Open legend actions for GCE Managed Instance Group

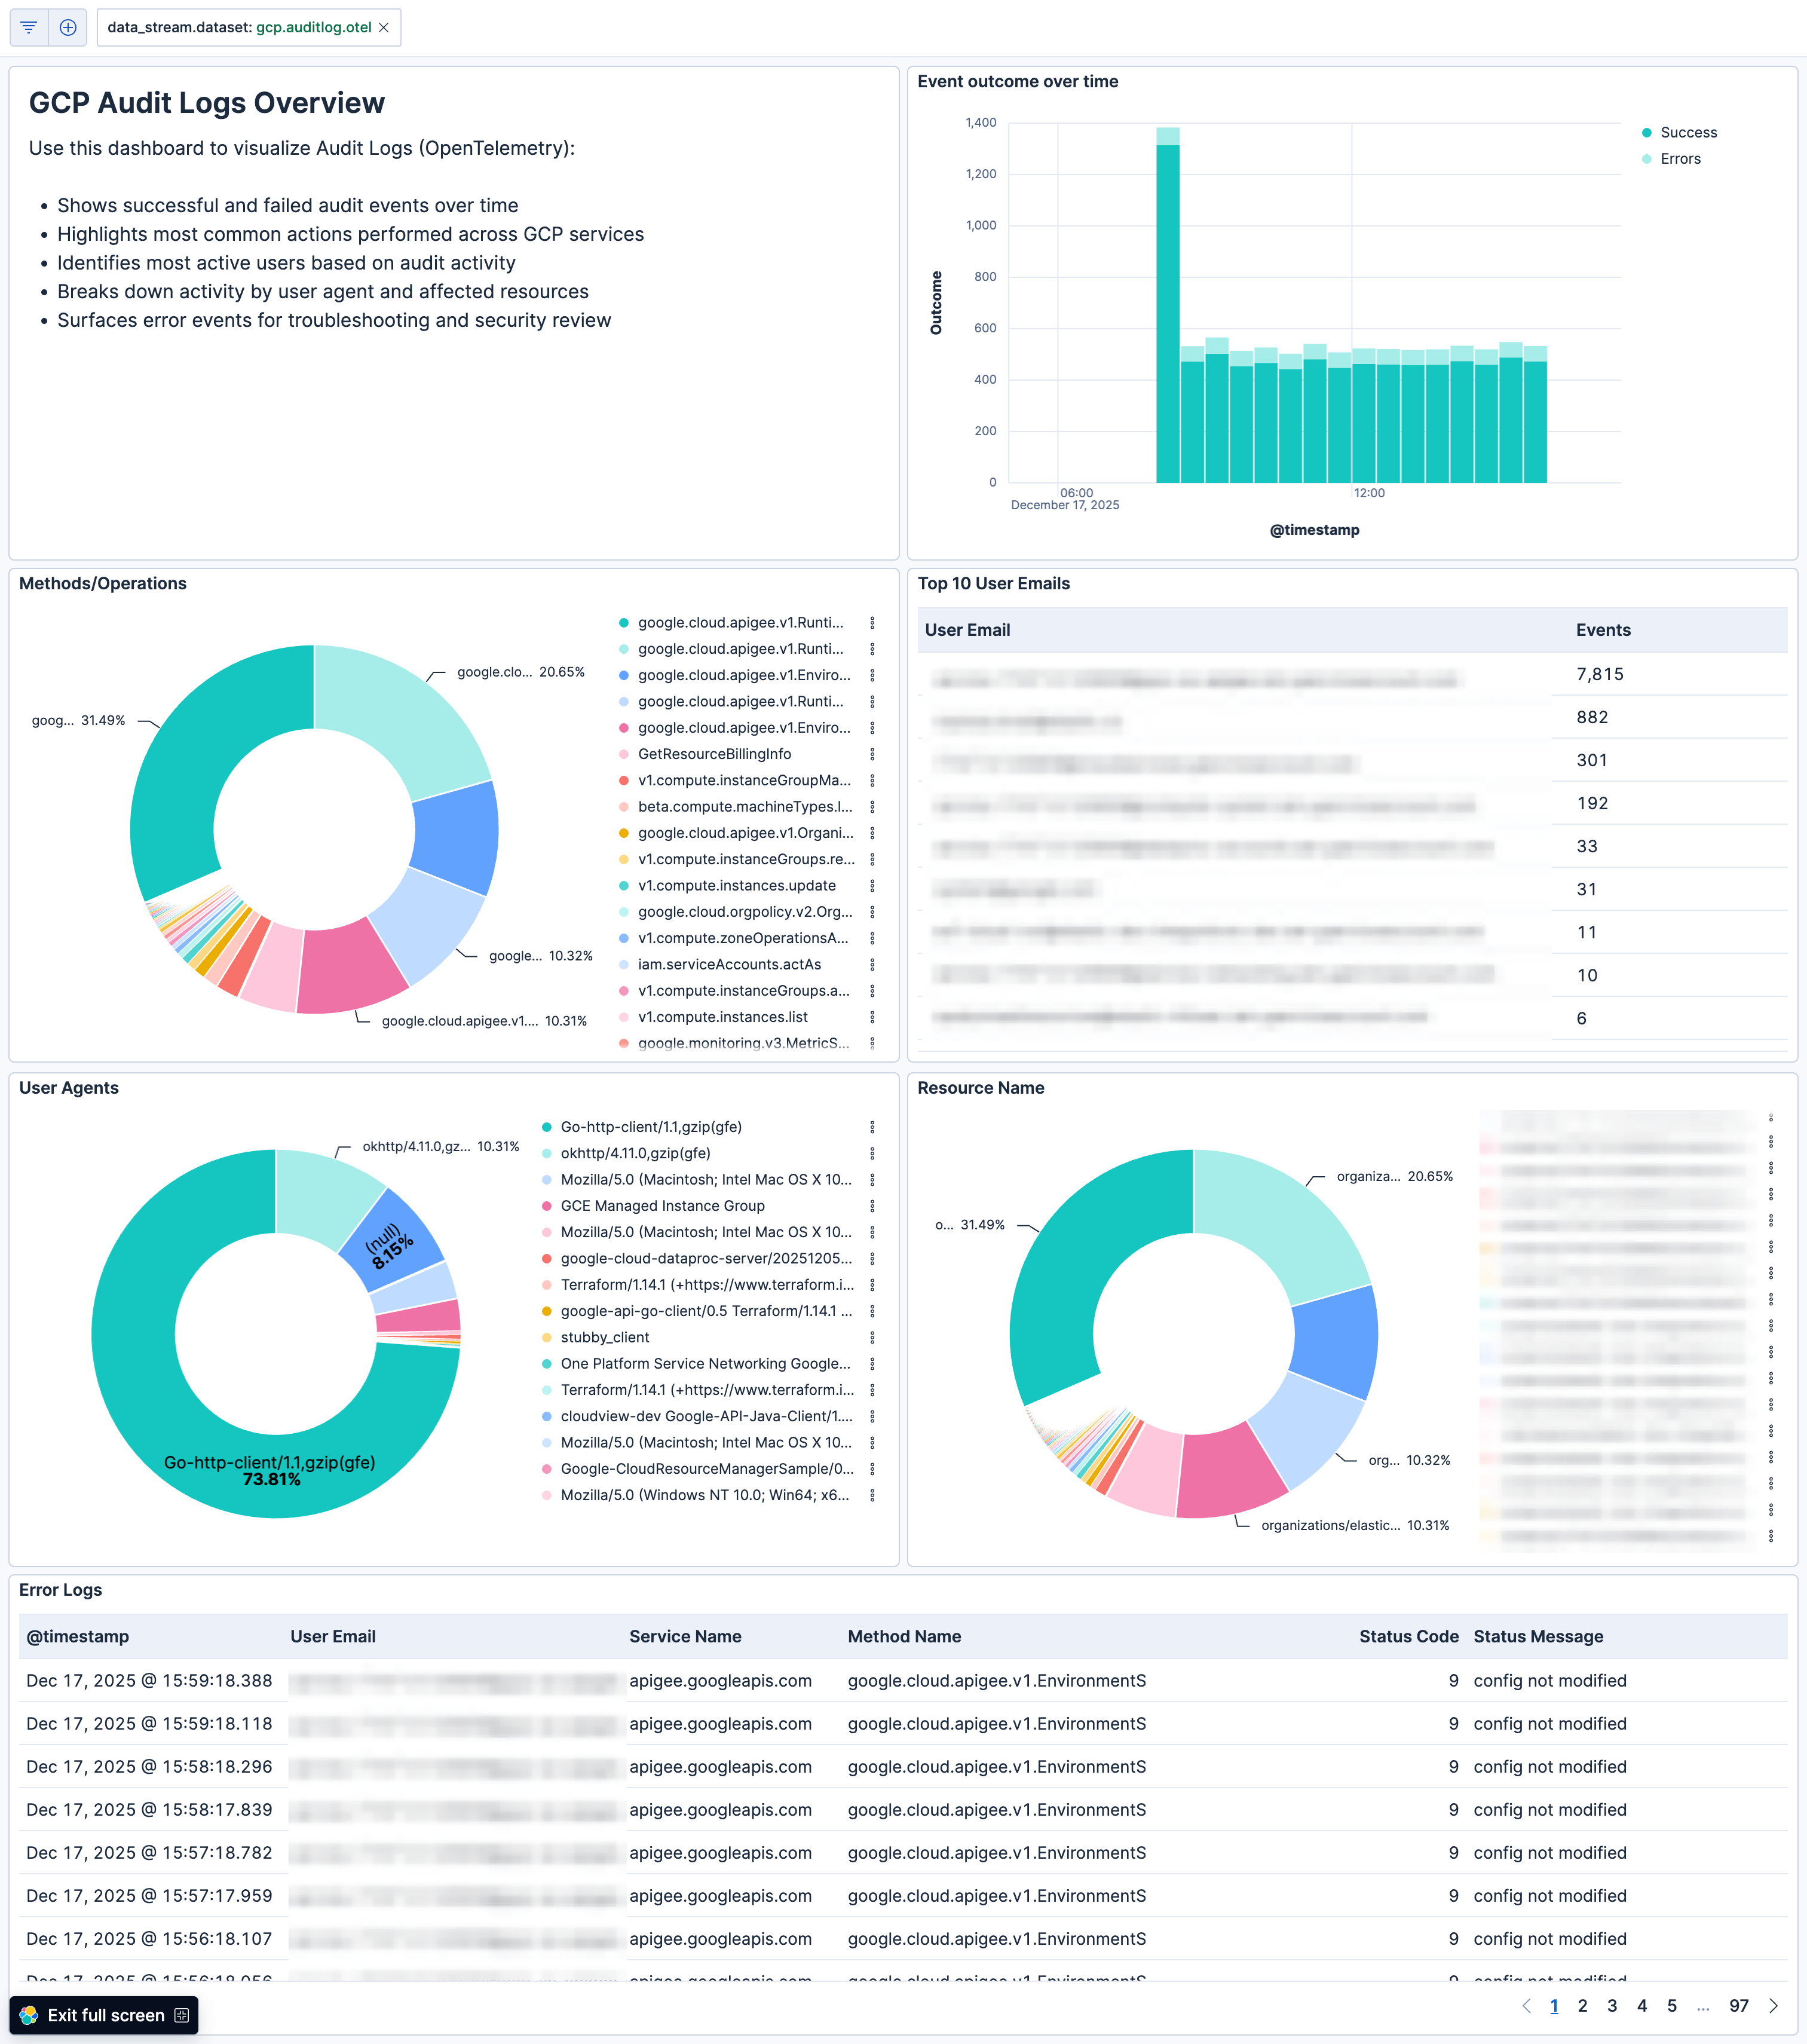point(874,1206)
